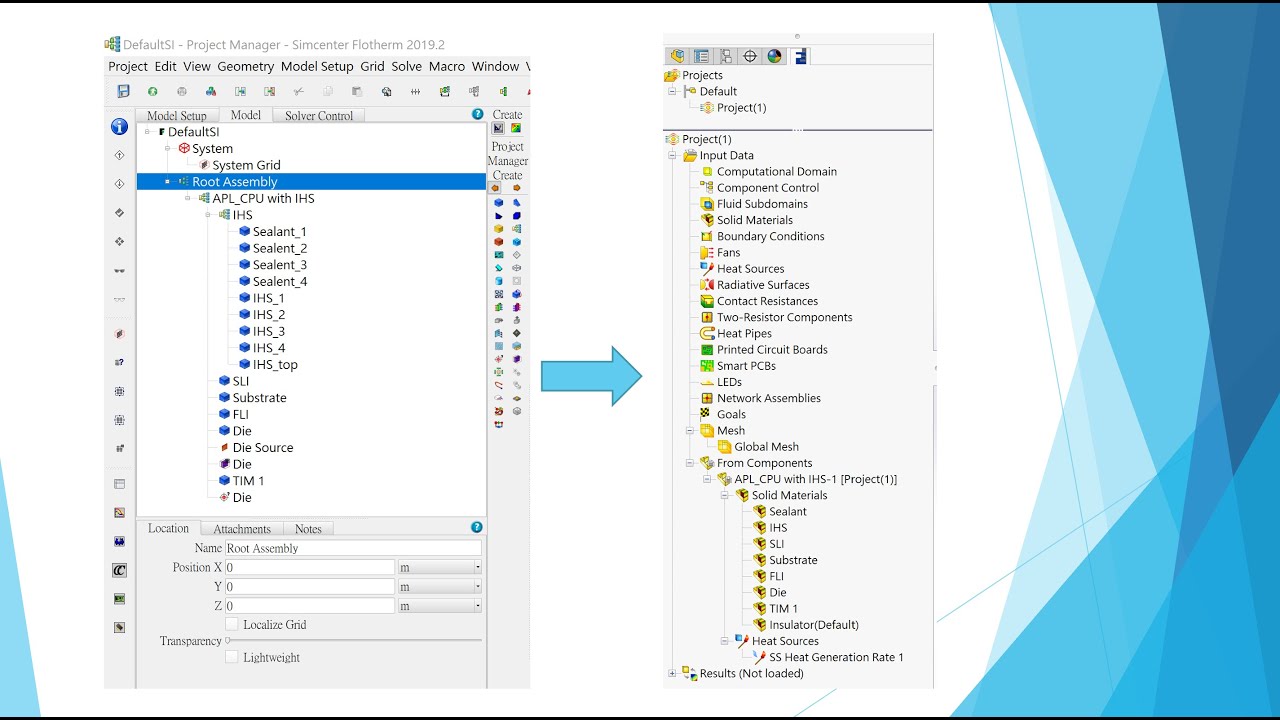Click the hierarchy tab icon in right panel
The width and height of the screenshot is (1280, 720).
tap(726, 56)
